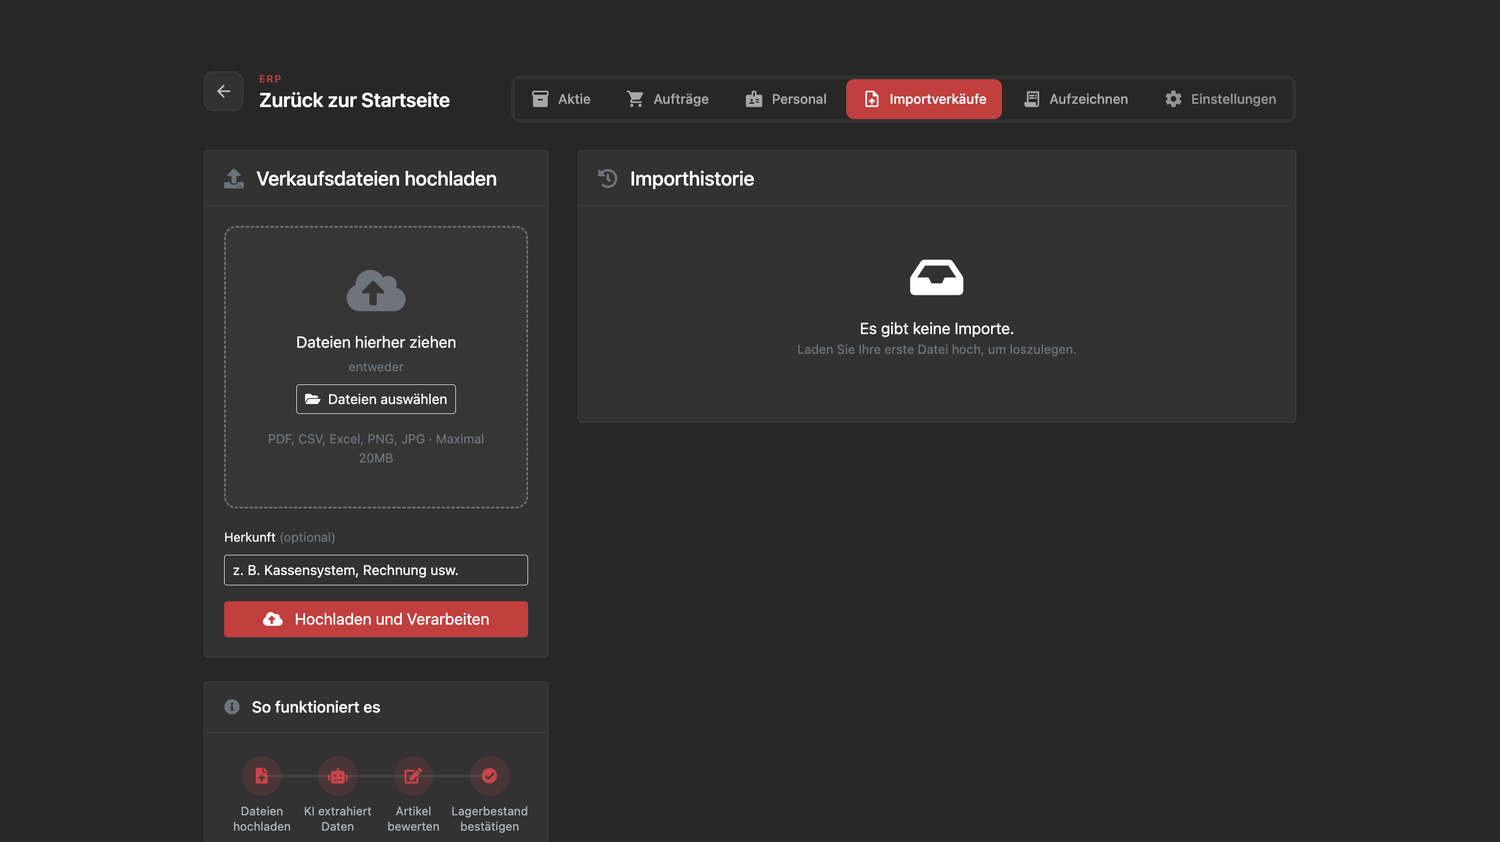Viewport: 1500px width, 842px height.
Task: Switch to the Aufträge tab
Action: pyautogui.click(x=668, y=99)
